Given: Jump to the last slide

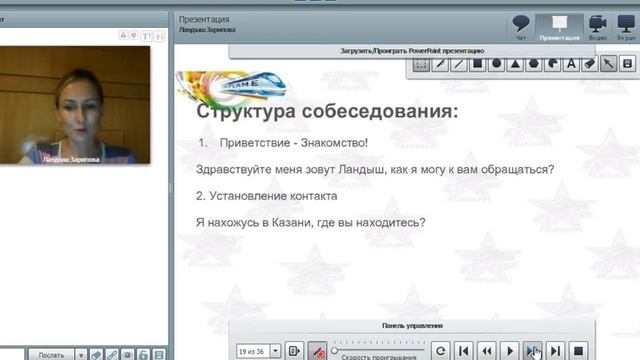Looking at the screenshot, I should click(x=555, y=351).
